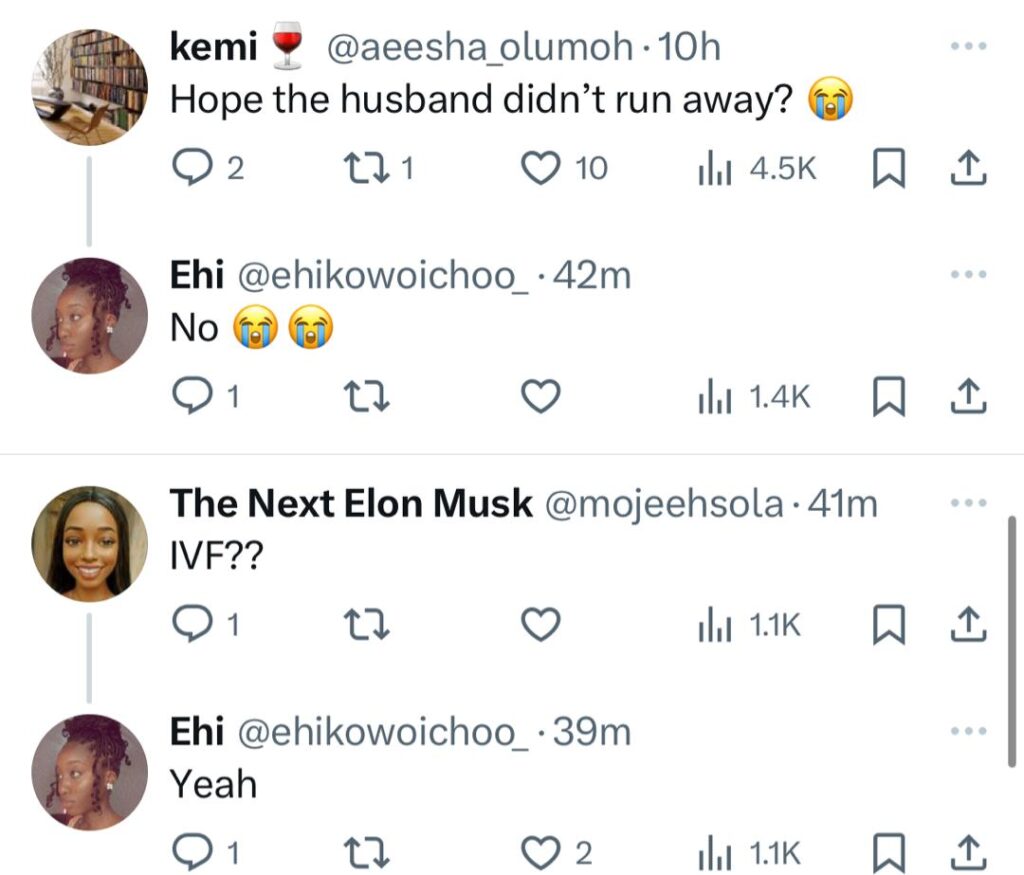This screenshot has width=1024, height=875.
Task: Open @aeesha_olumoh profile handle
Action: [479, 47]
